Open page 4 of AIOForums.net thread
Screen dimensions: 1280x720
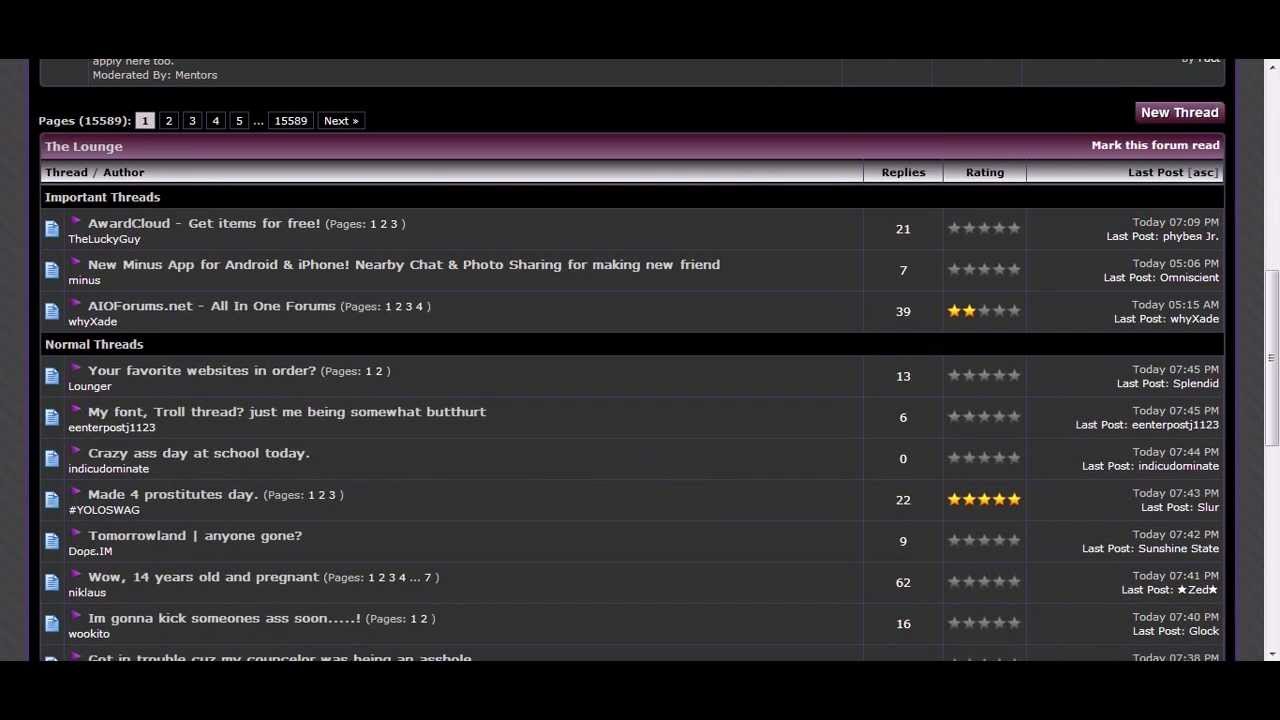coord(419,307)
